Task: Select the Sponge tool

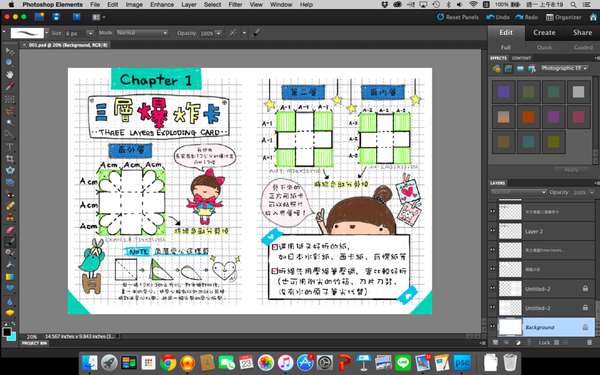Action: [x=10, y=313]
